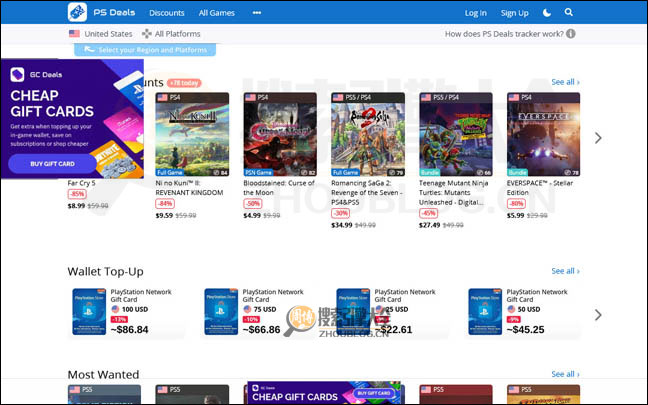Click the Most Wanted heading

(x=103, y=375)
